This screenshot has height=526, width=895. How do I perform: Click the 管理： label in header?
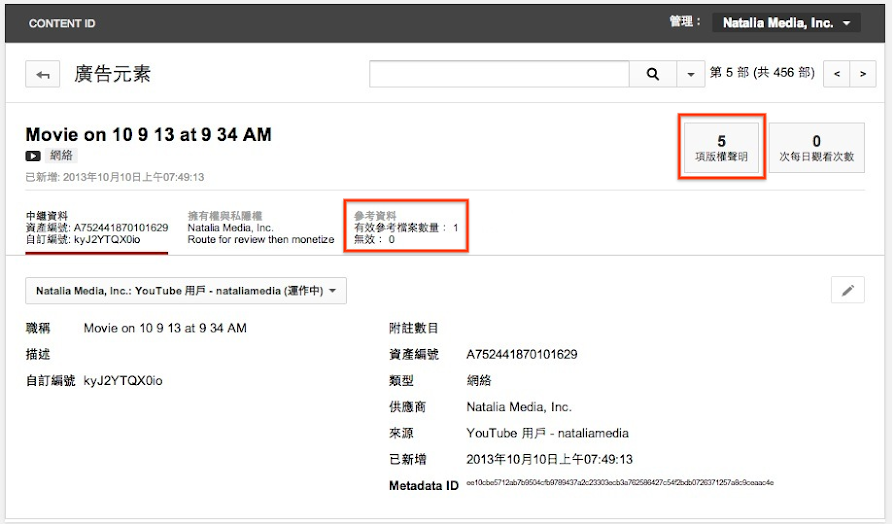point(687,22)
